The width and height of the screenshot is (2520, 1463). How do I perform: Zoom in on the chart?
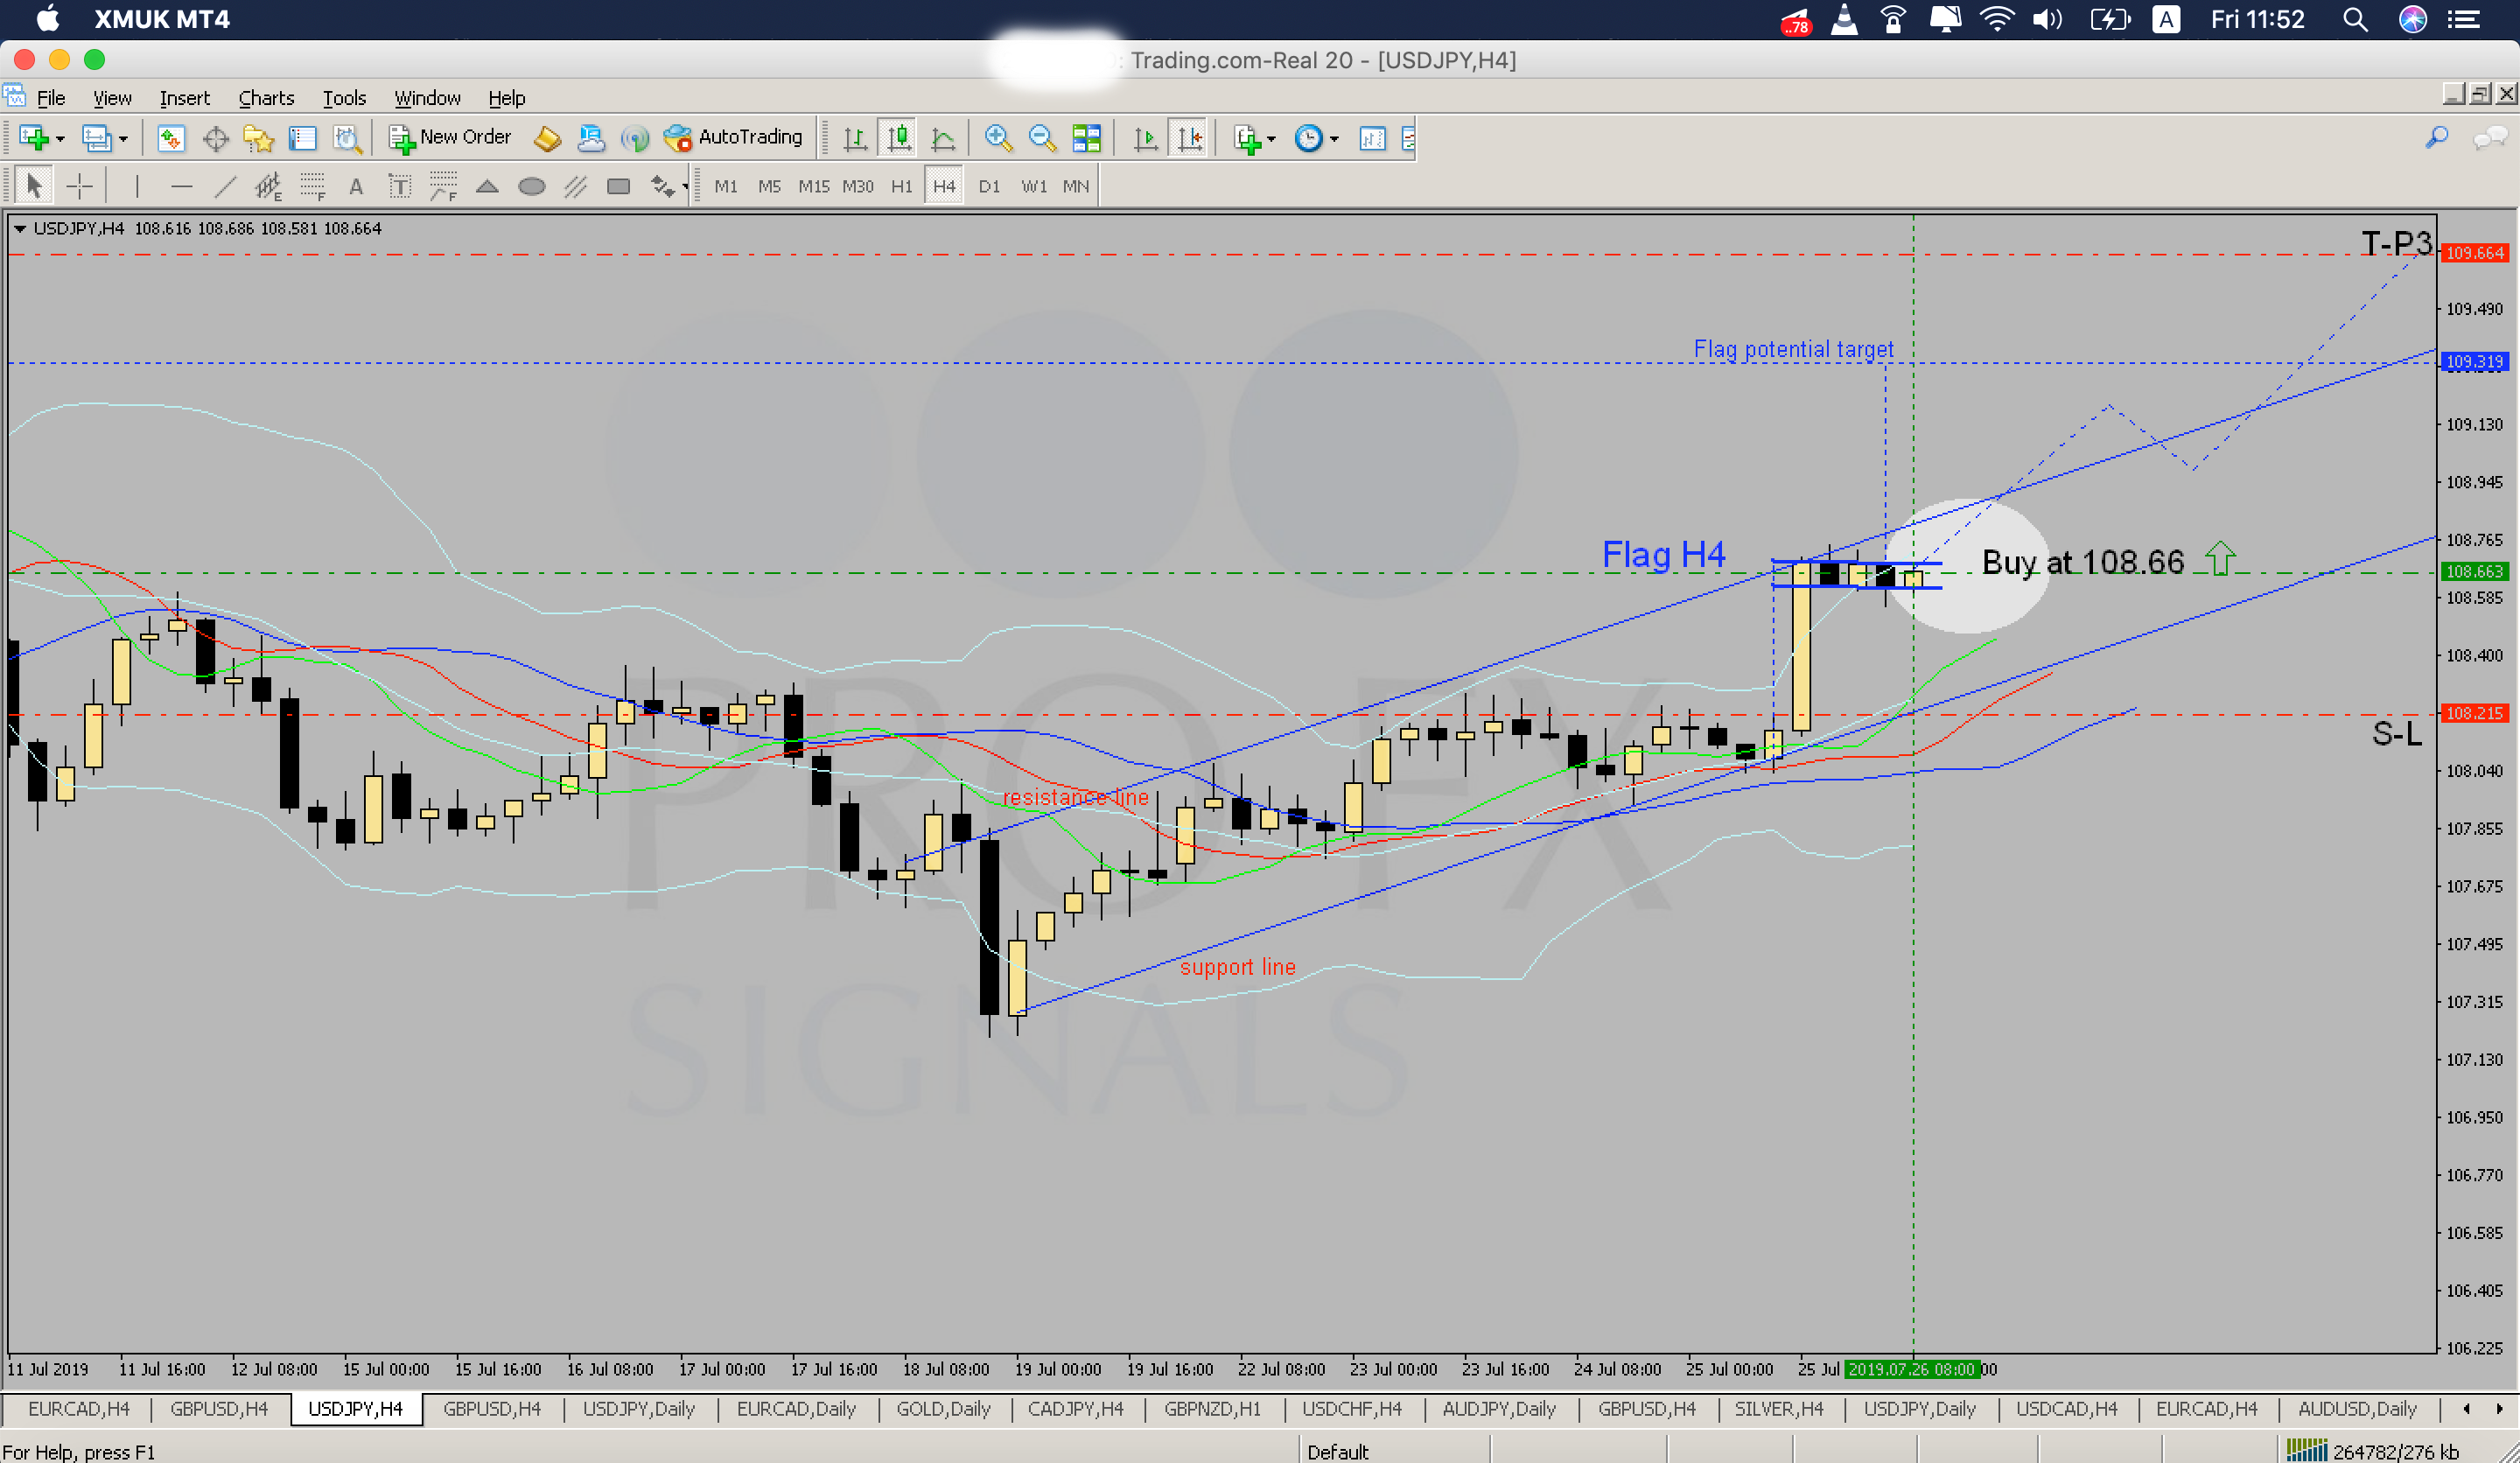pos(997,138)
